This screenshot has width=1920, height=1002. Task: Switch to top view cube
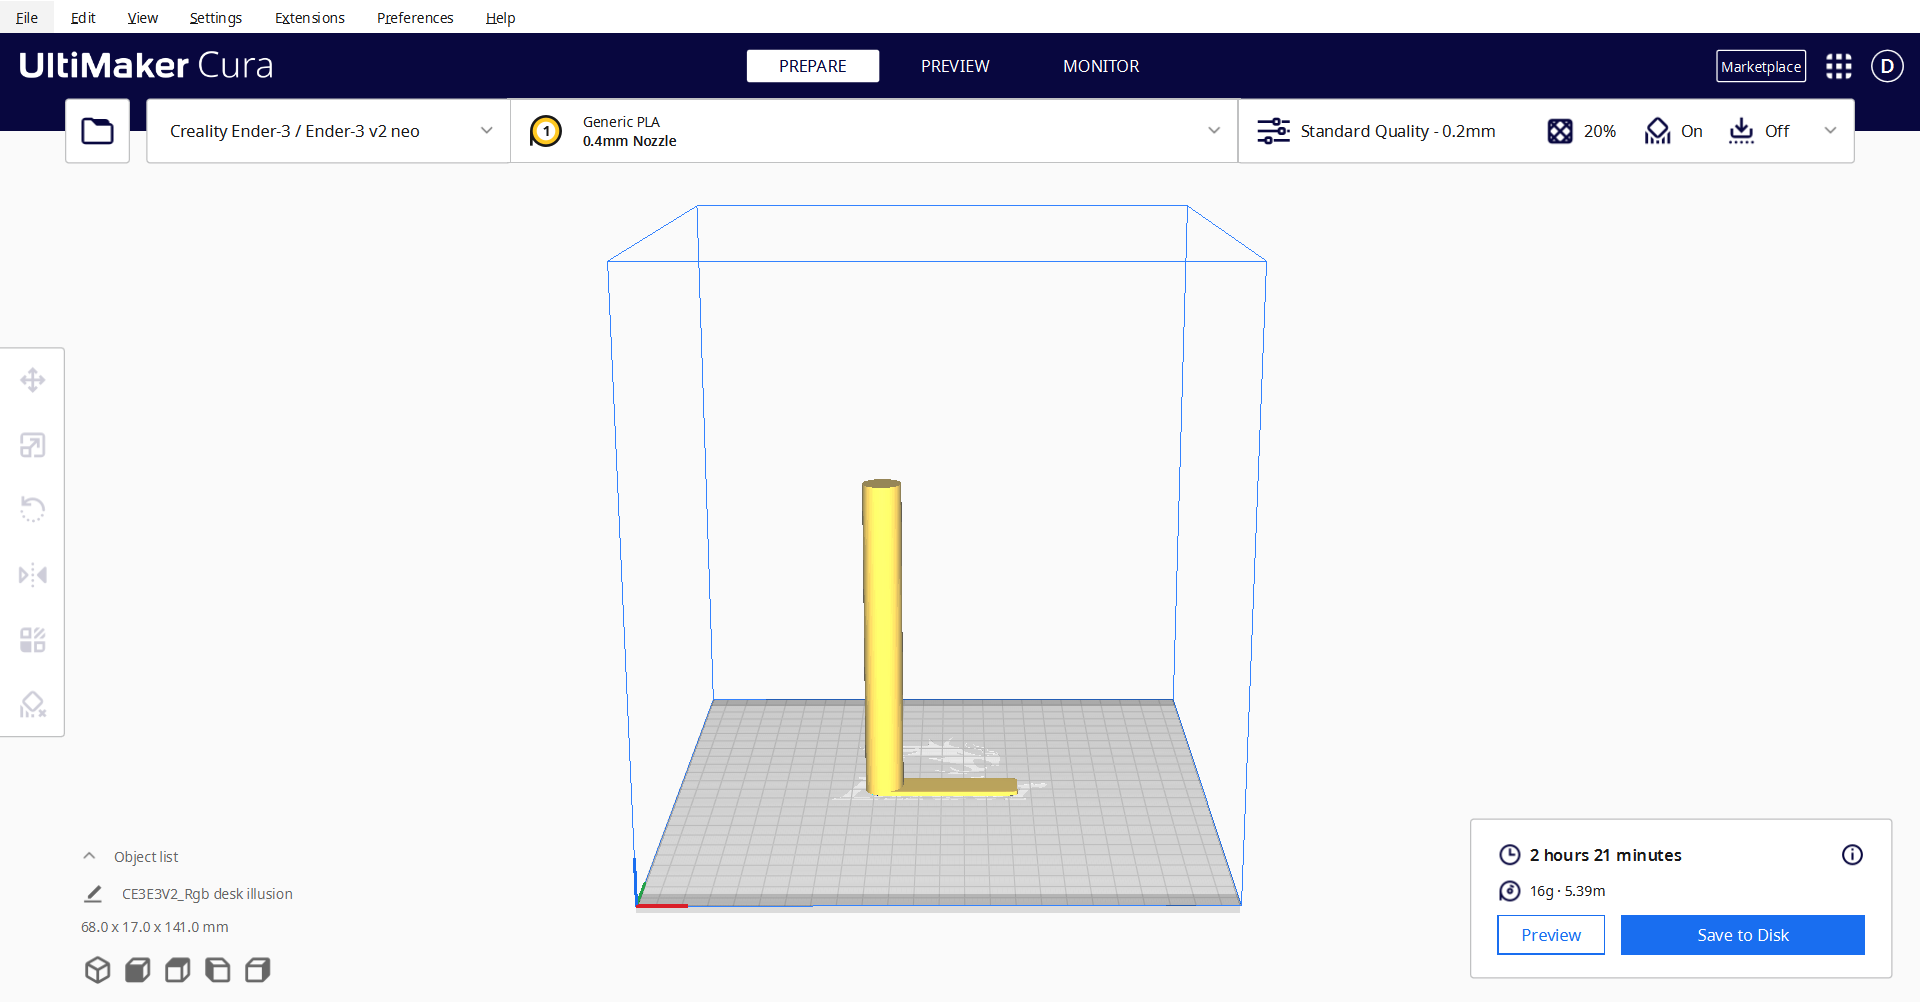tap(178, 970)
